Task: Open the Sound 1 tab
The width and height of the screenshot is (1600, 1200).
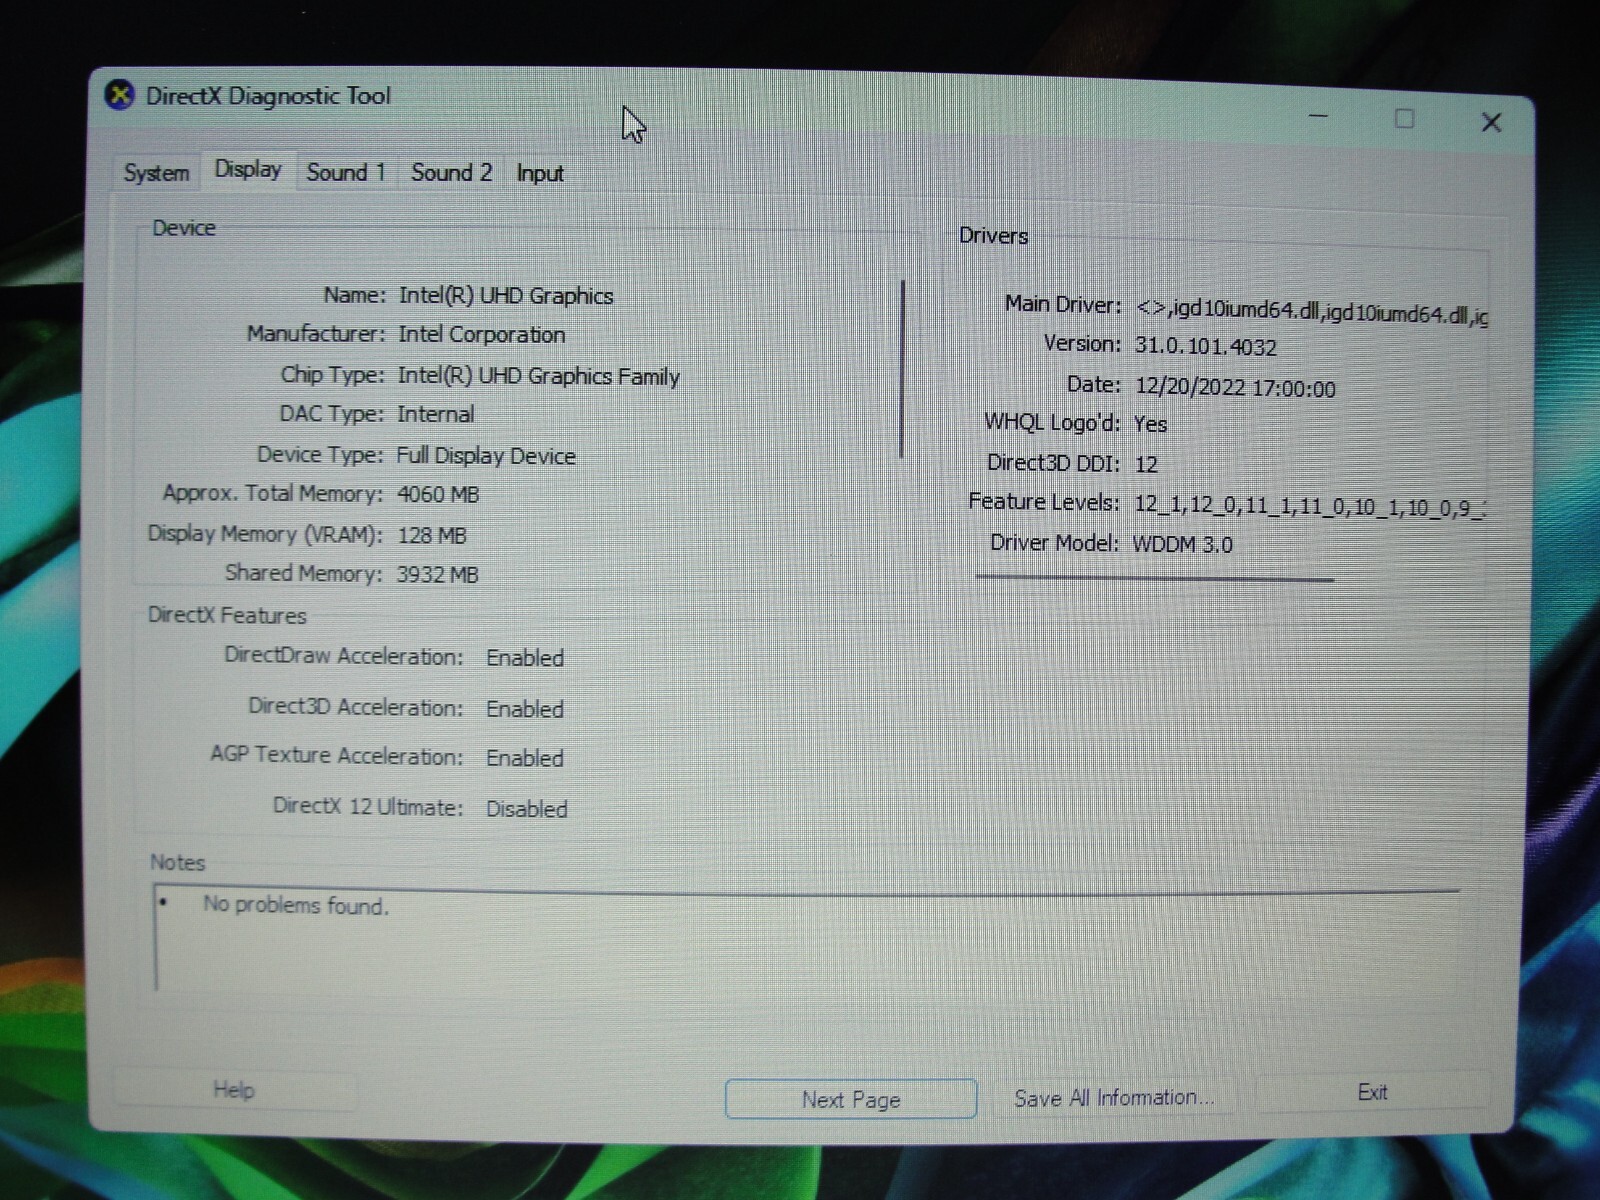Action: point(346,172)
